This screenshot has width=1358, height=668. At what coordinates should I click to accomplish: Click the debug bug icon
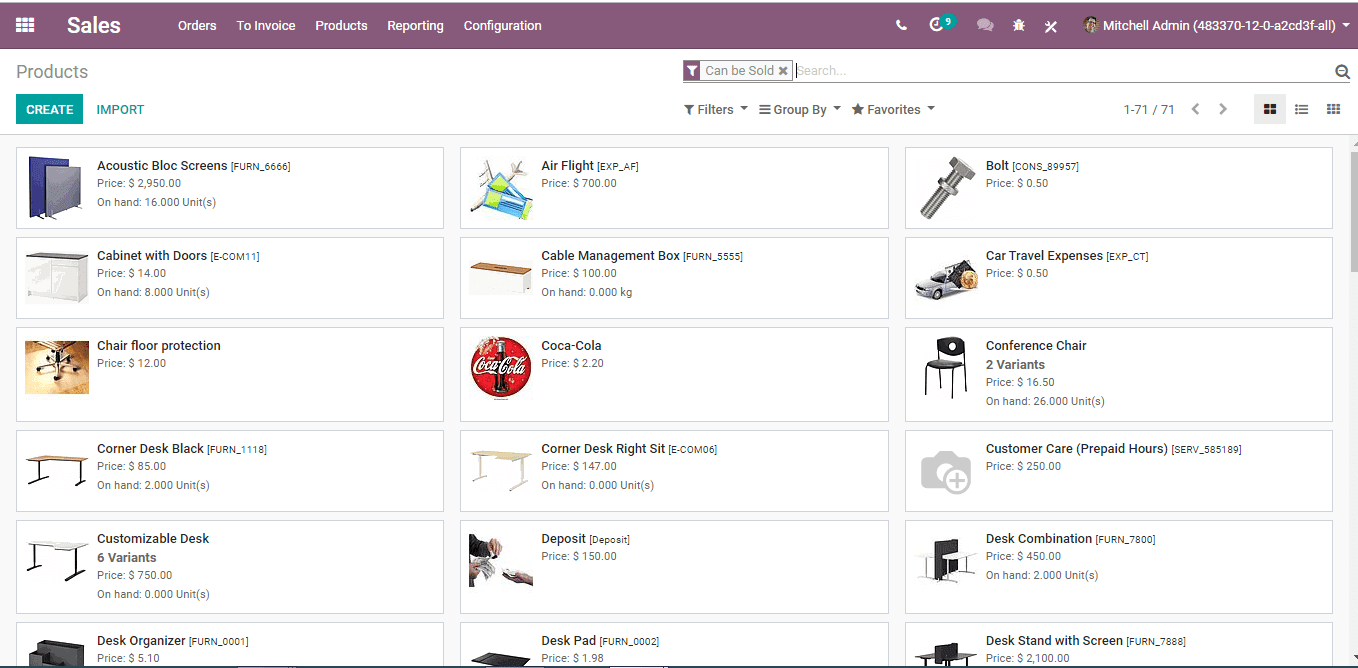click(x=1019, y=25)
